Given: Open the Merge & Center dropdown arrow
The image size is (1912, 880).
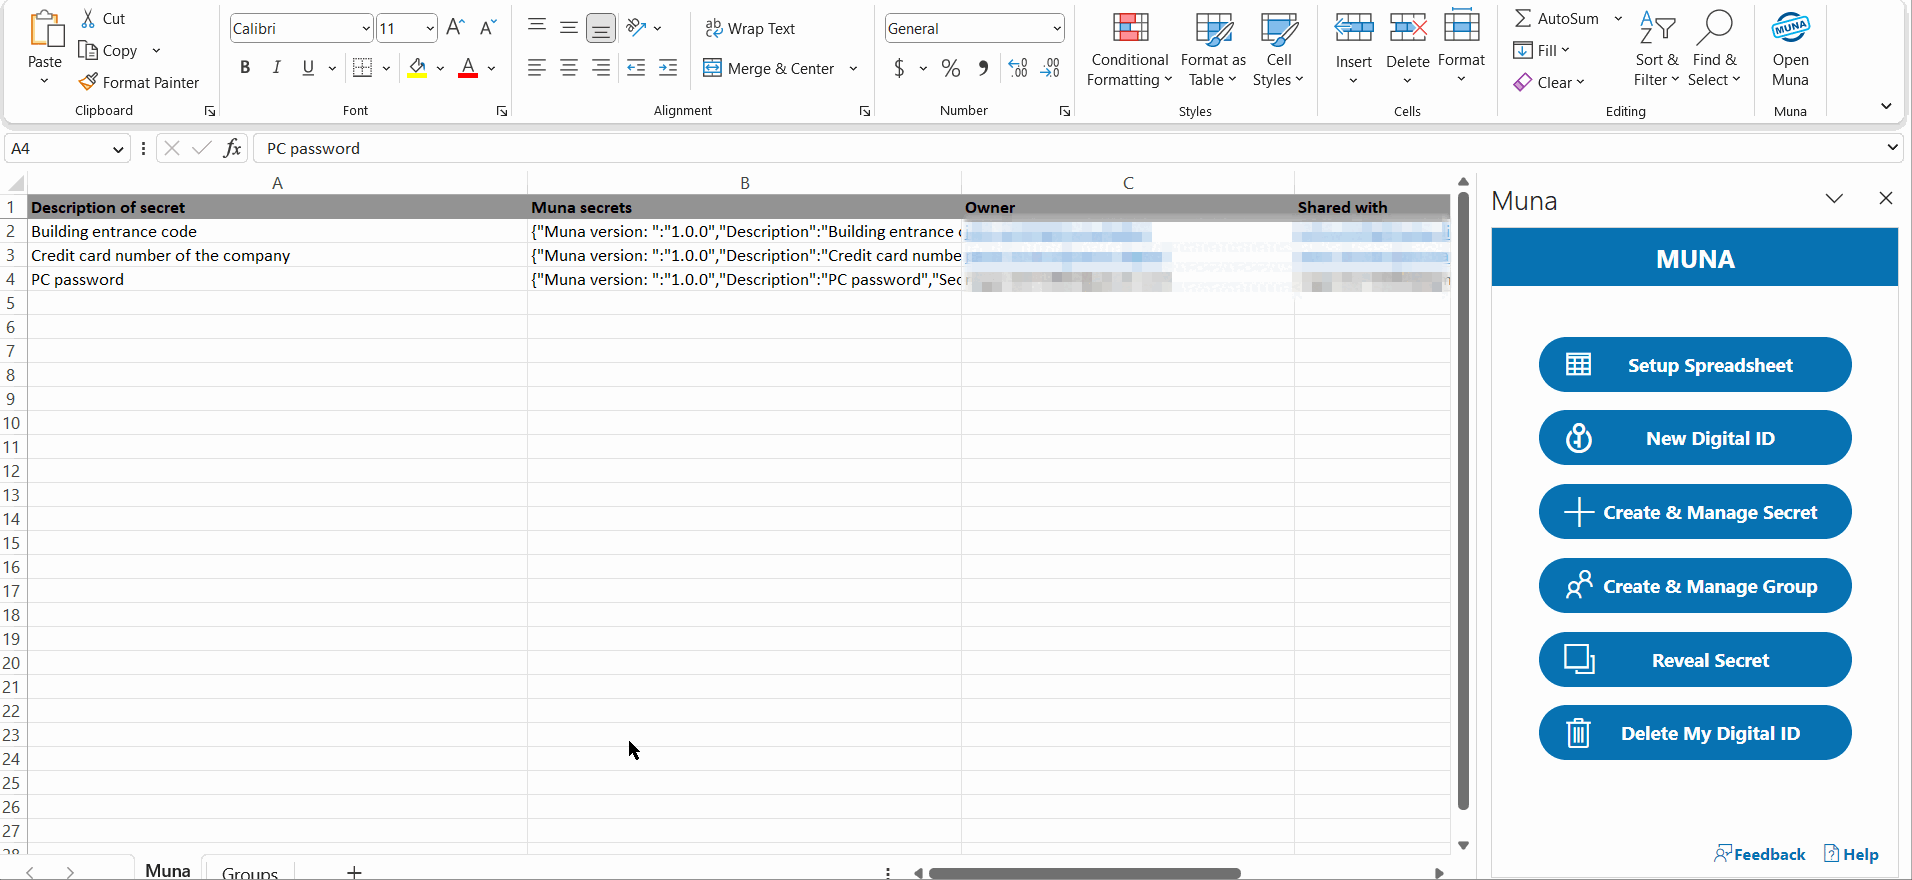Looking at the screenshot, I should pyautogui.click(x=853, y=68).
